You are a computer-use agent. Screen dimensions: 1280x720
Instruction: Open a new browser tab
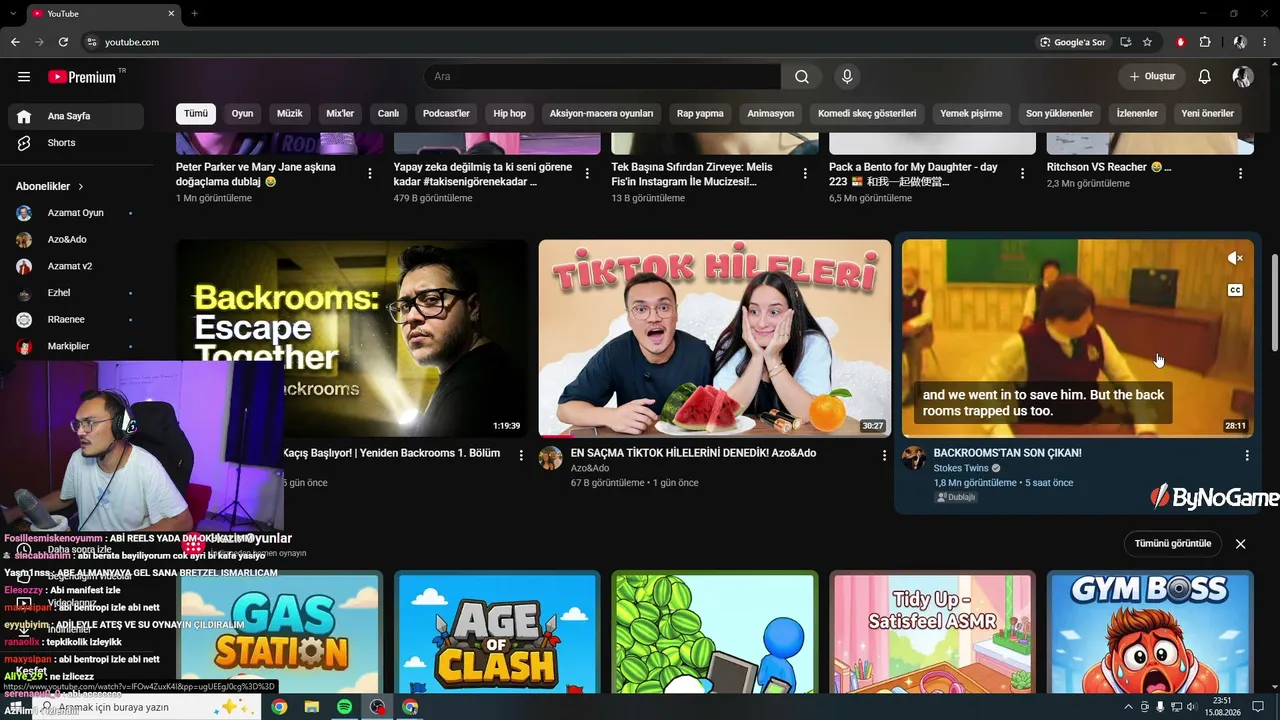click(x=194, y=13)
